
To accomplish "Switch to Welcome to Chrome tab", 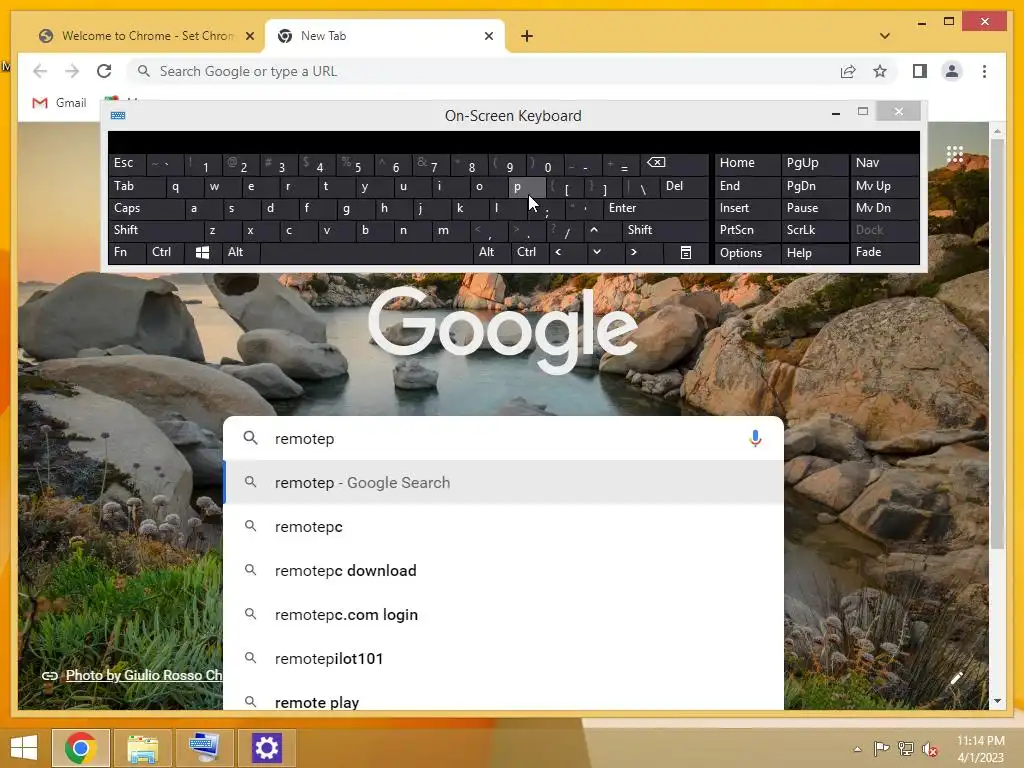I will [146, 36].
